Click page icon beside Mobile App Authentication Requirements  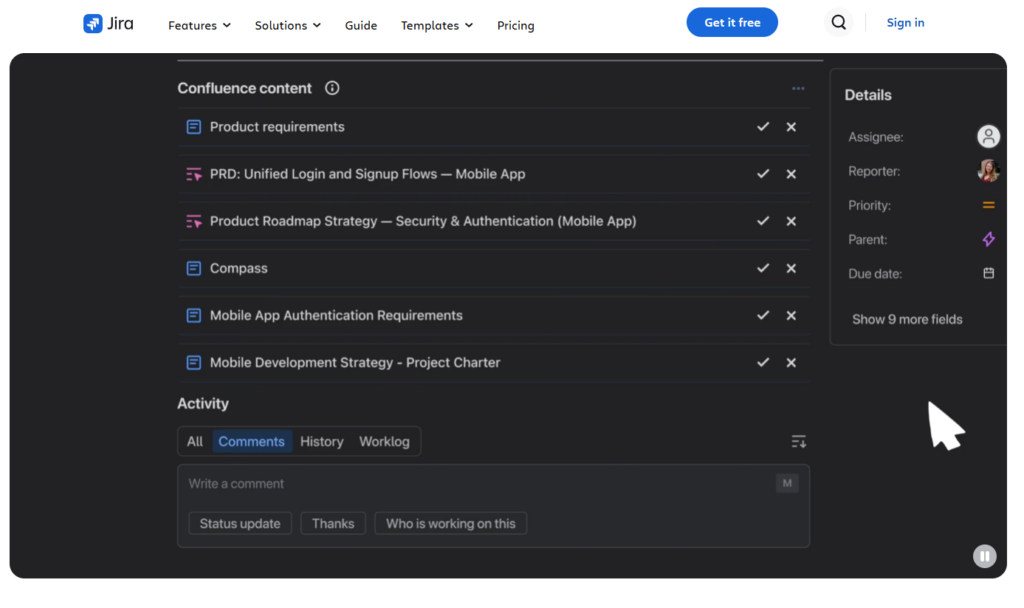(193, 315)
